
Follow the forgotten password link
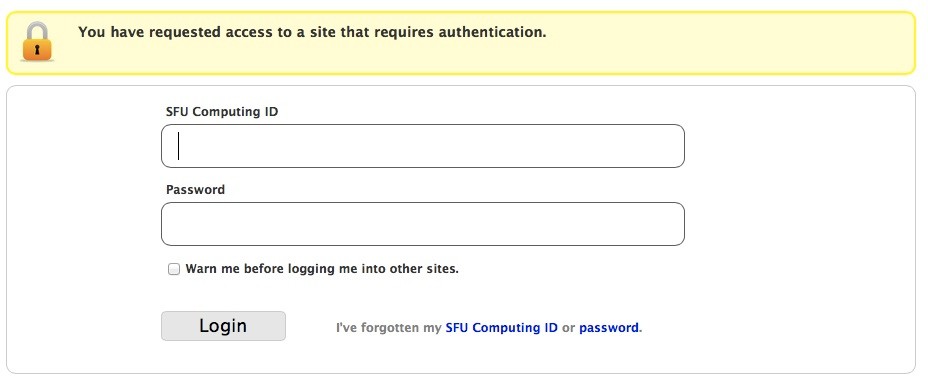[608, 327]
